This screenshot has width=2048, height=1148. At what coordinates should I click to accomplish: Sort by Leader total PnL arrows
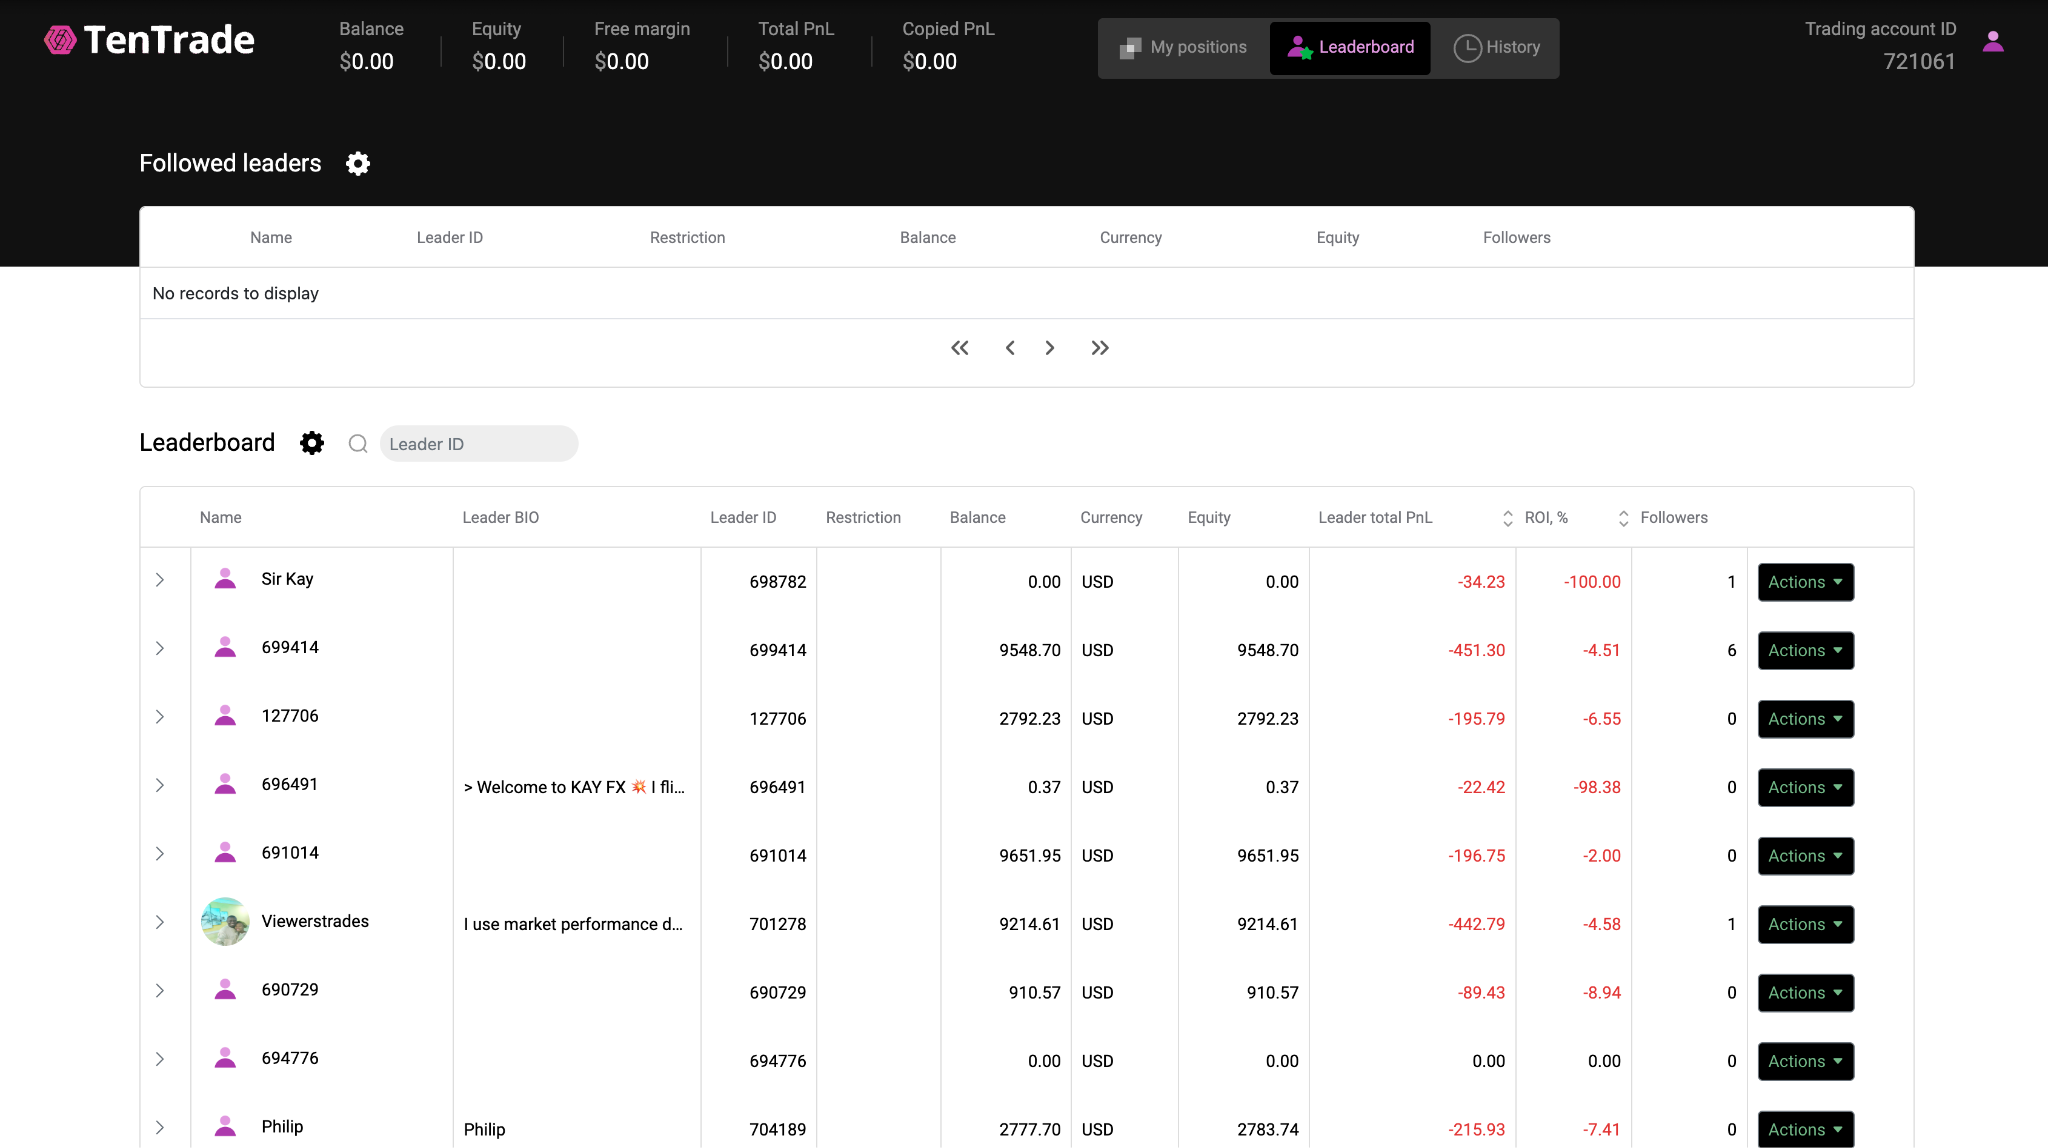pyautogui.click(x=1508, y=518)
